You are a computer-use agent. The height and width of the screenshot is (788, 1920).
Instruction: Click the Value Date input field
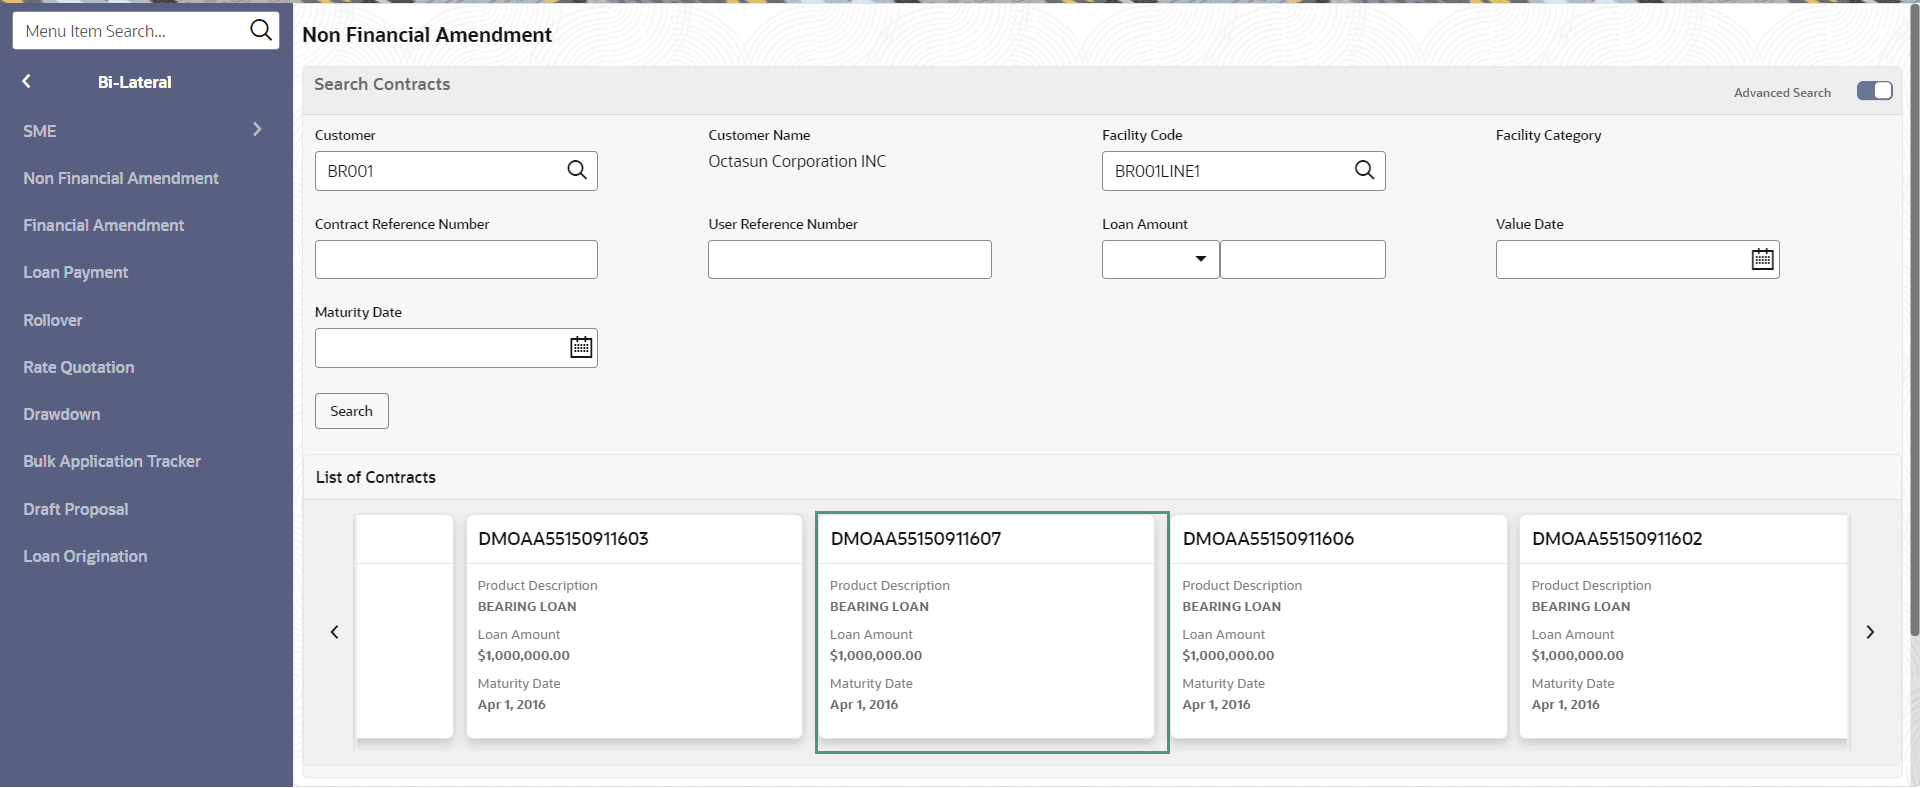tap(1637, 259)
